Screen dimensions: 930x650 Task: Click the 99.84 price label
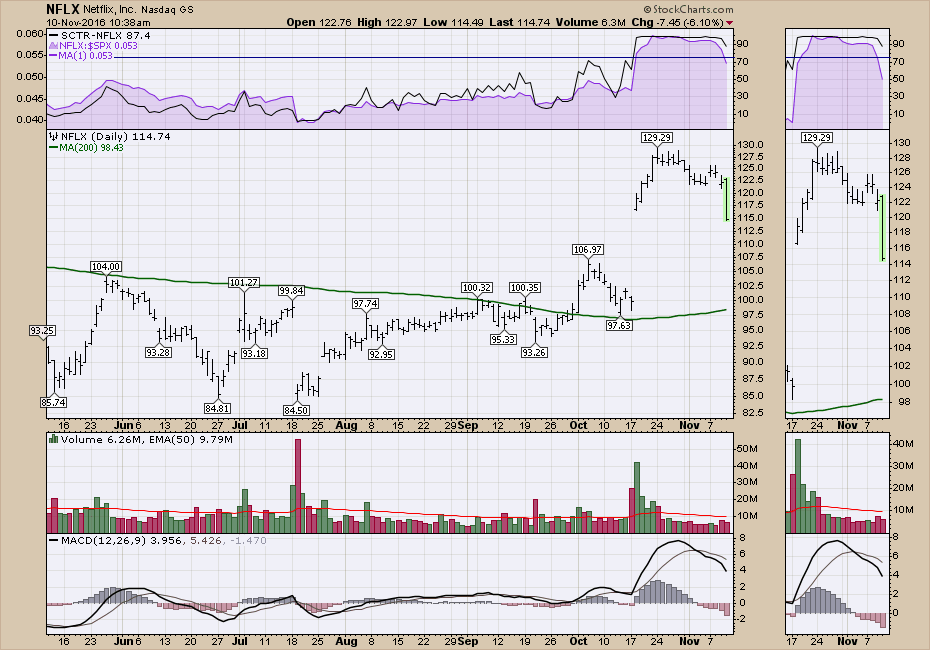[x=291, y=291]
